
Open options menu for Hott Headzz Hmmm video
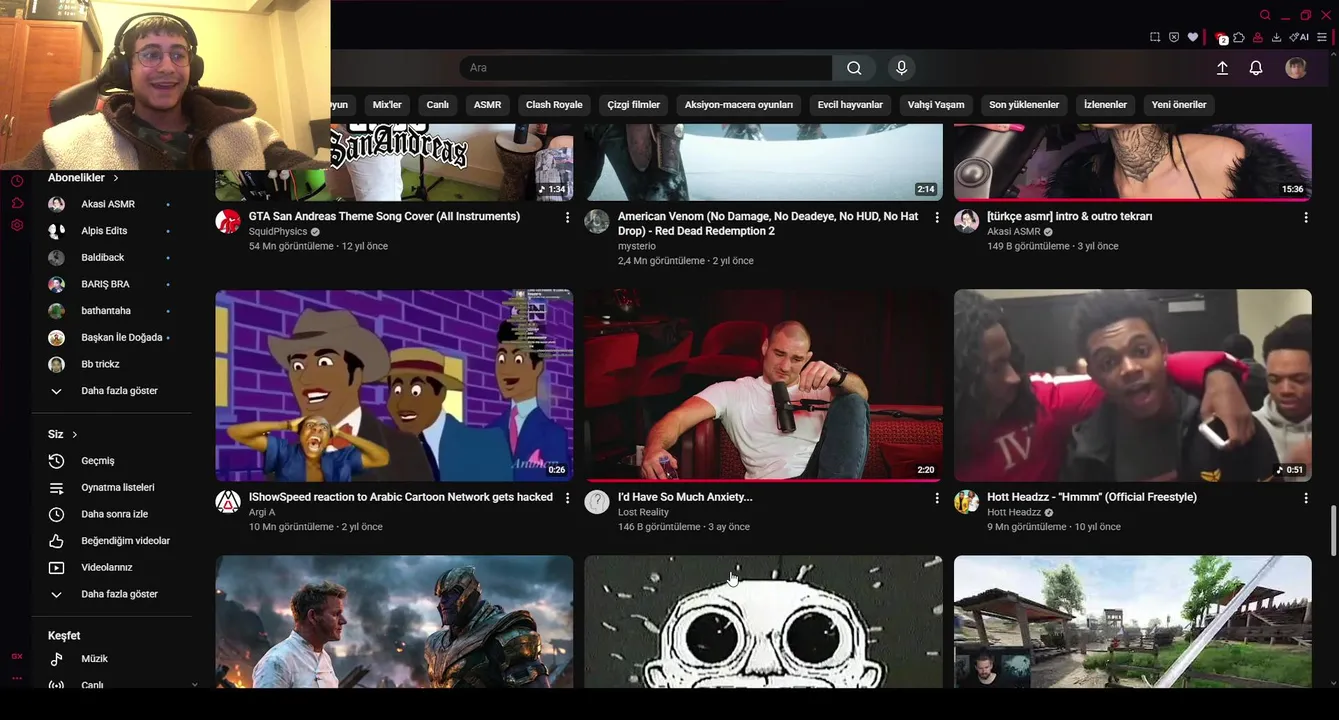[x=1306, y=498]
